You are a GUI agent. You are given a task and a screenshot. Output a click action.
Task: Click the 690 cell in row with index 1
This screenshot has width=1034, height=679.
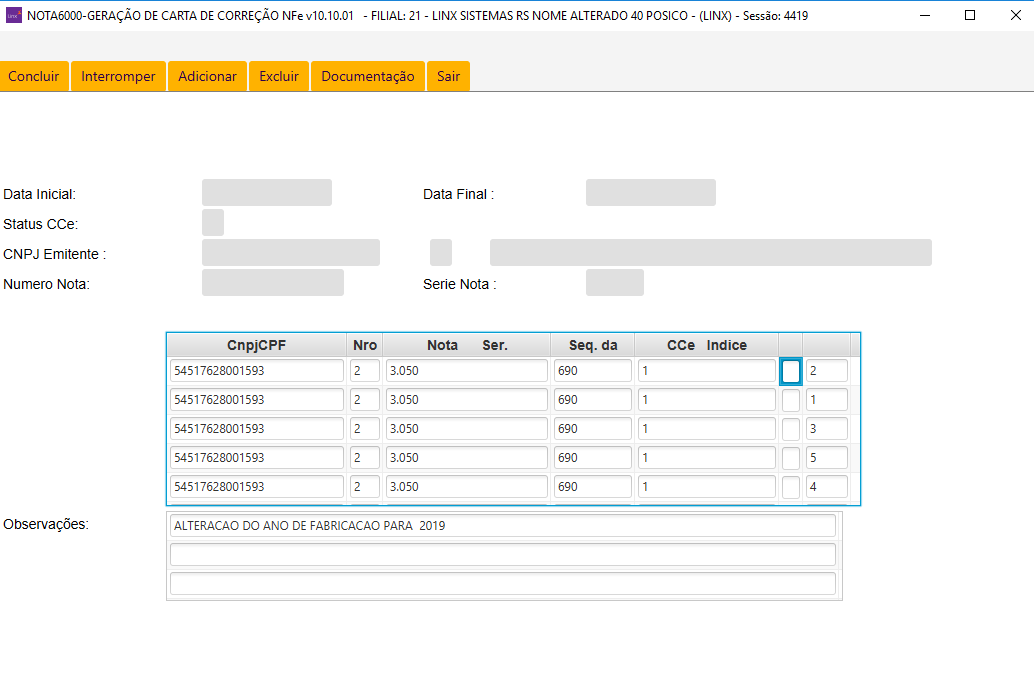point(593,400)
